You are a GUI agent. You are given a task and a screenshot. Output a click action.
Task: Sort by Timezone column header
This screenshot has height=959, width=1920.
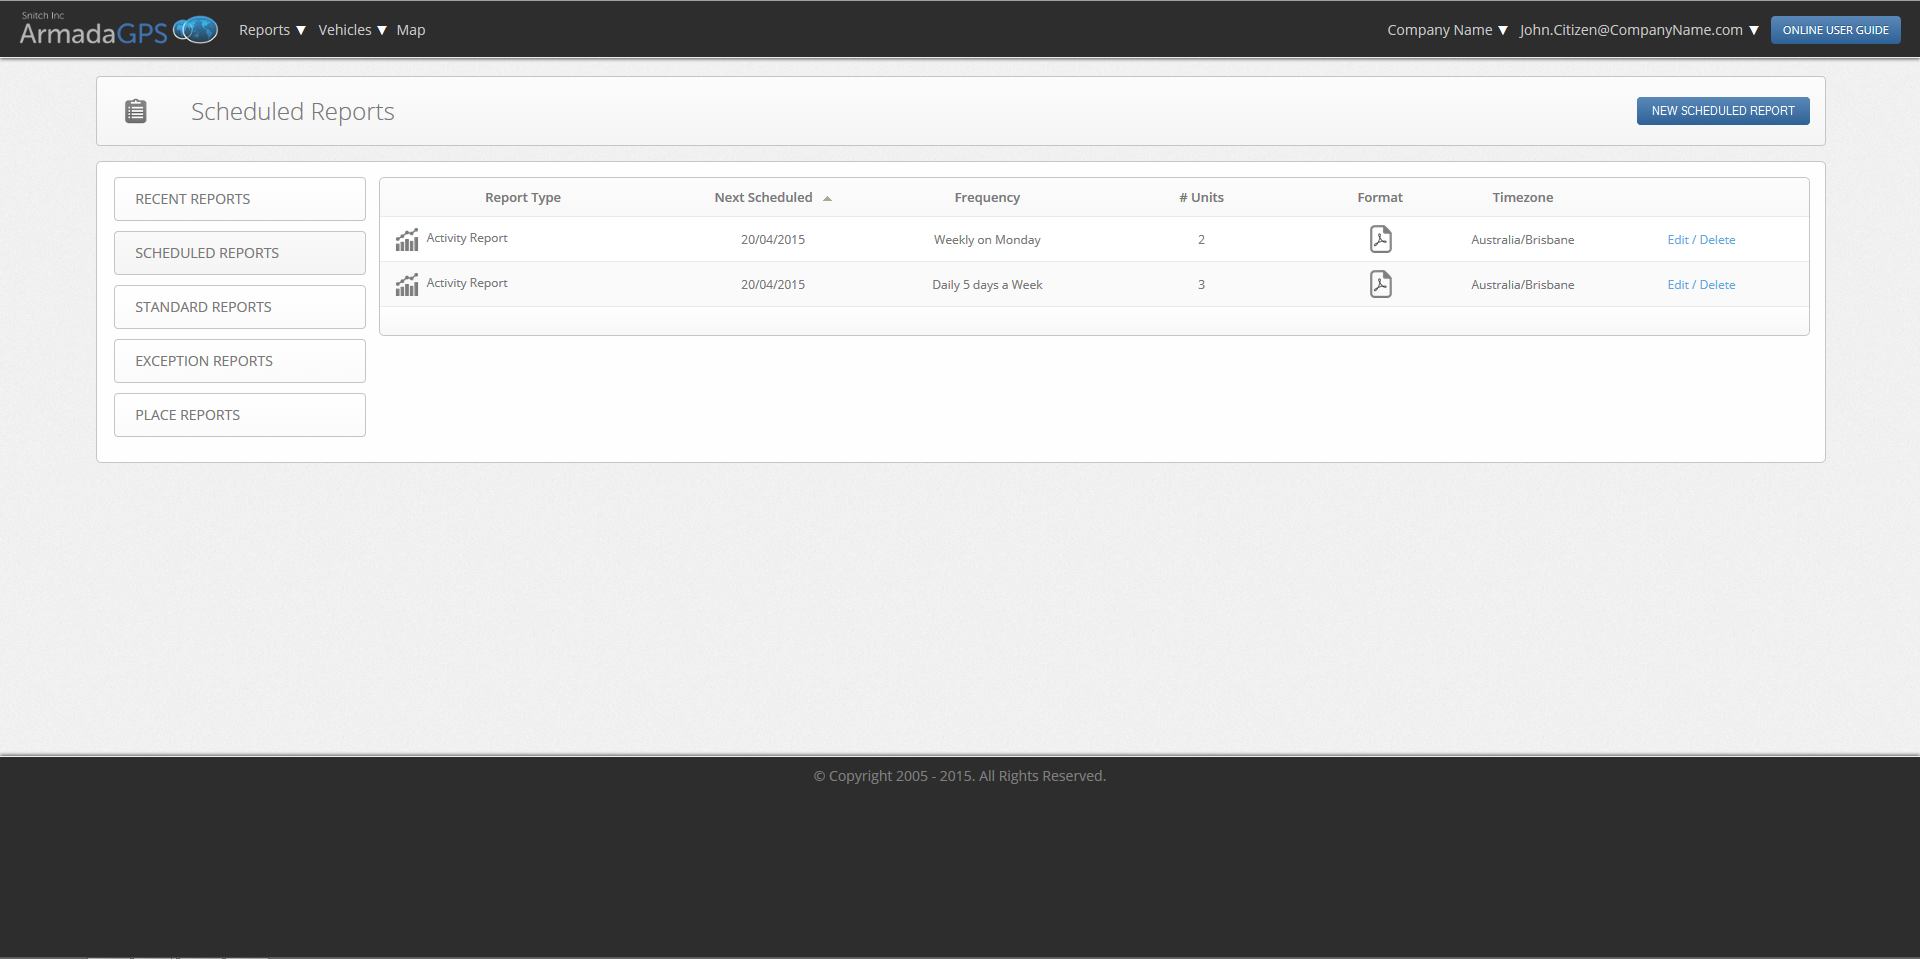(1523, 198)
